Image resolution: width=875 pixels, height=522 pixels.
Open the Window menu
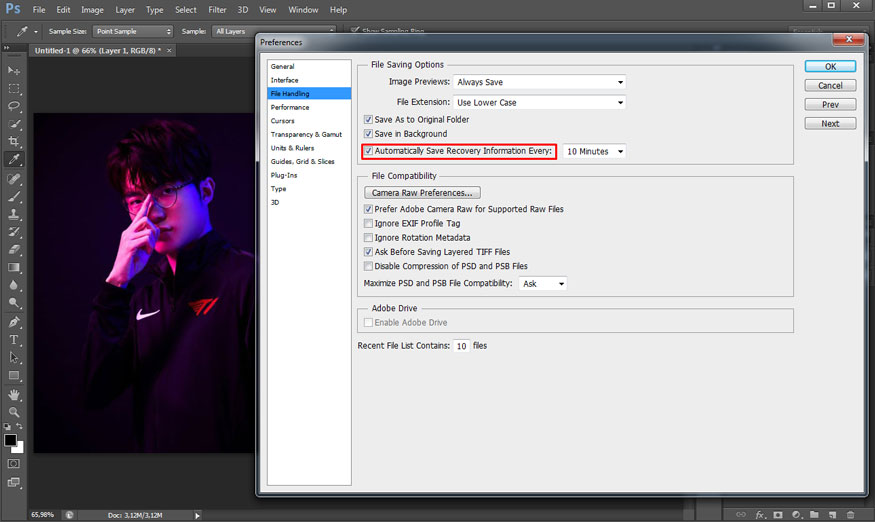point(303,10)
